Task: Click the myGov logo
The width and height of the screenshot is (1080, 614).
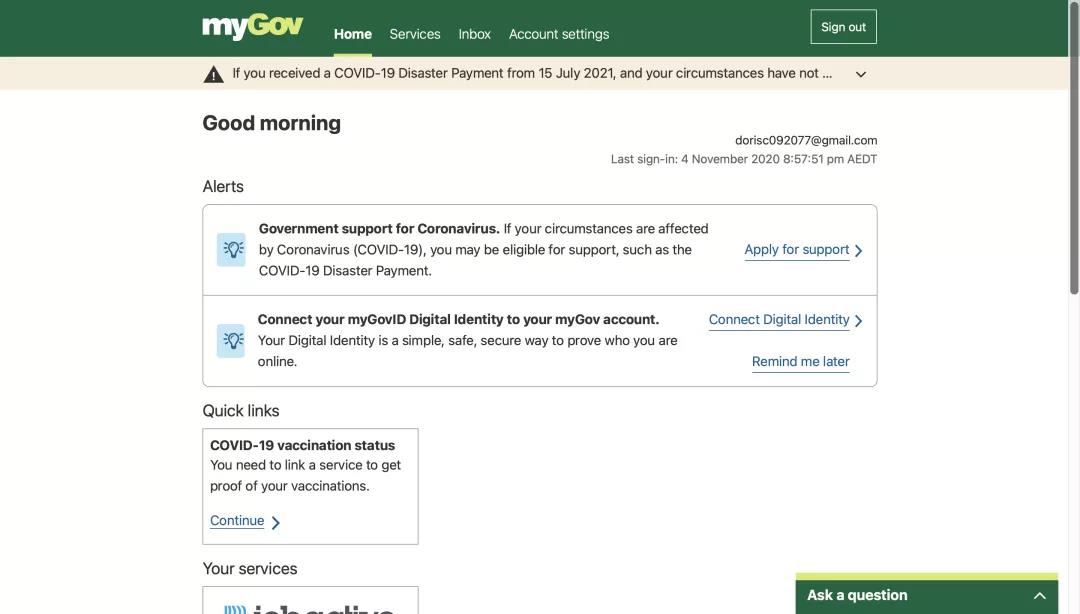Action: click(252, 27)
